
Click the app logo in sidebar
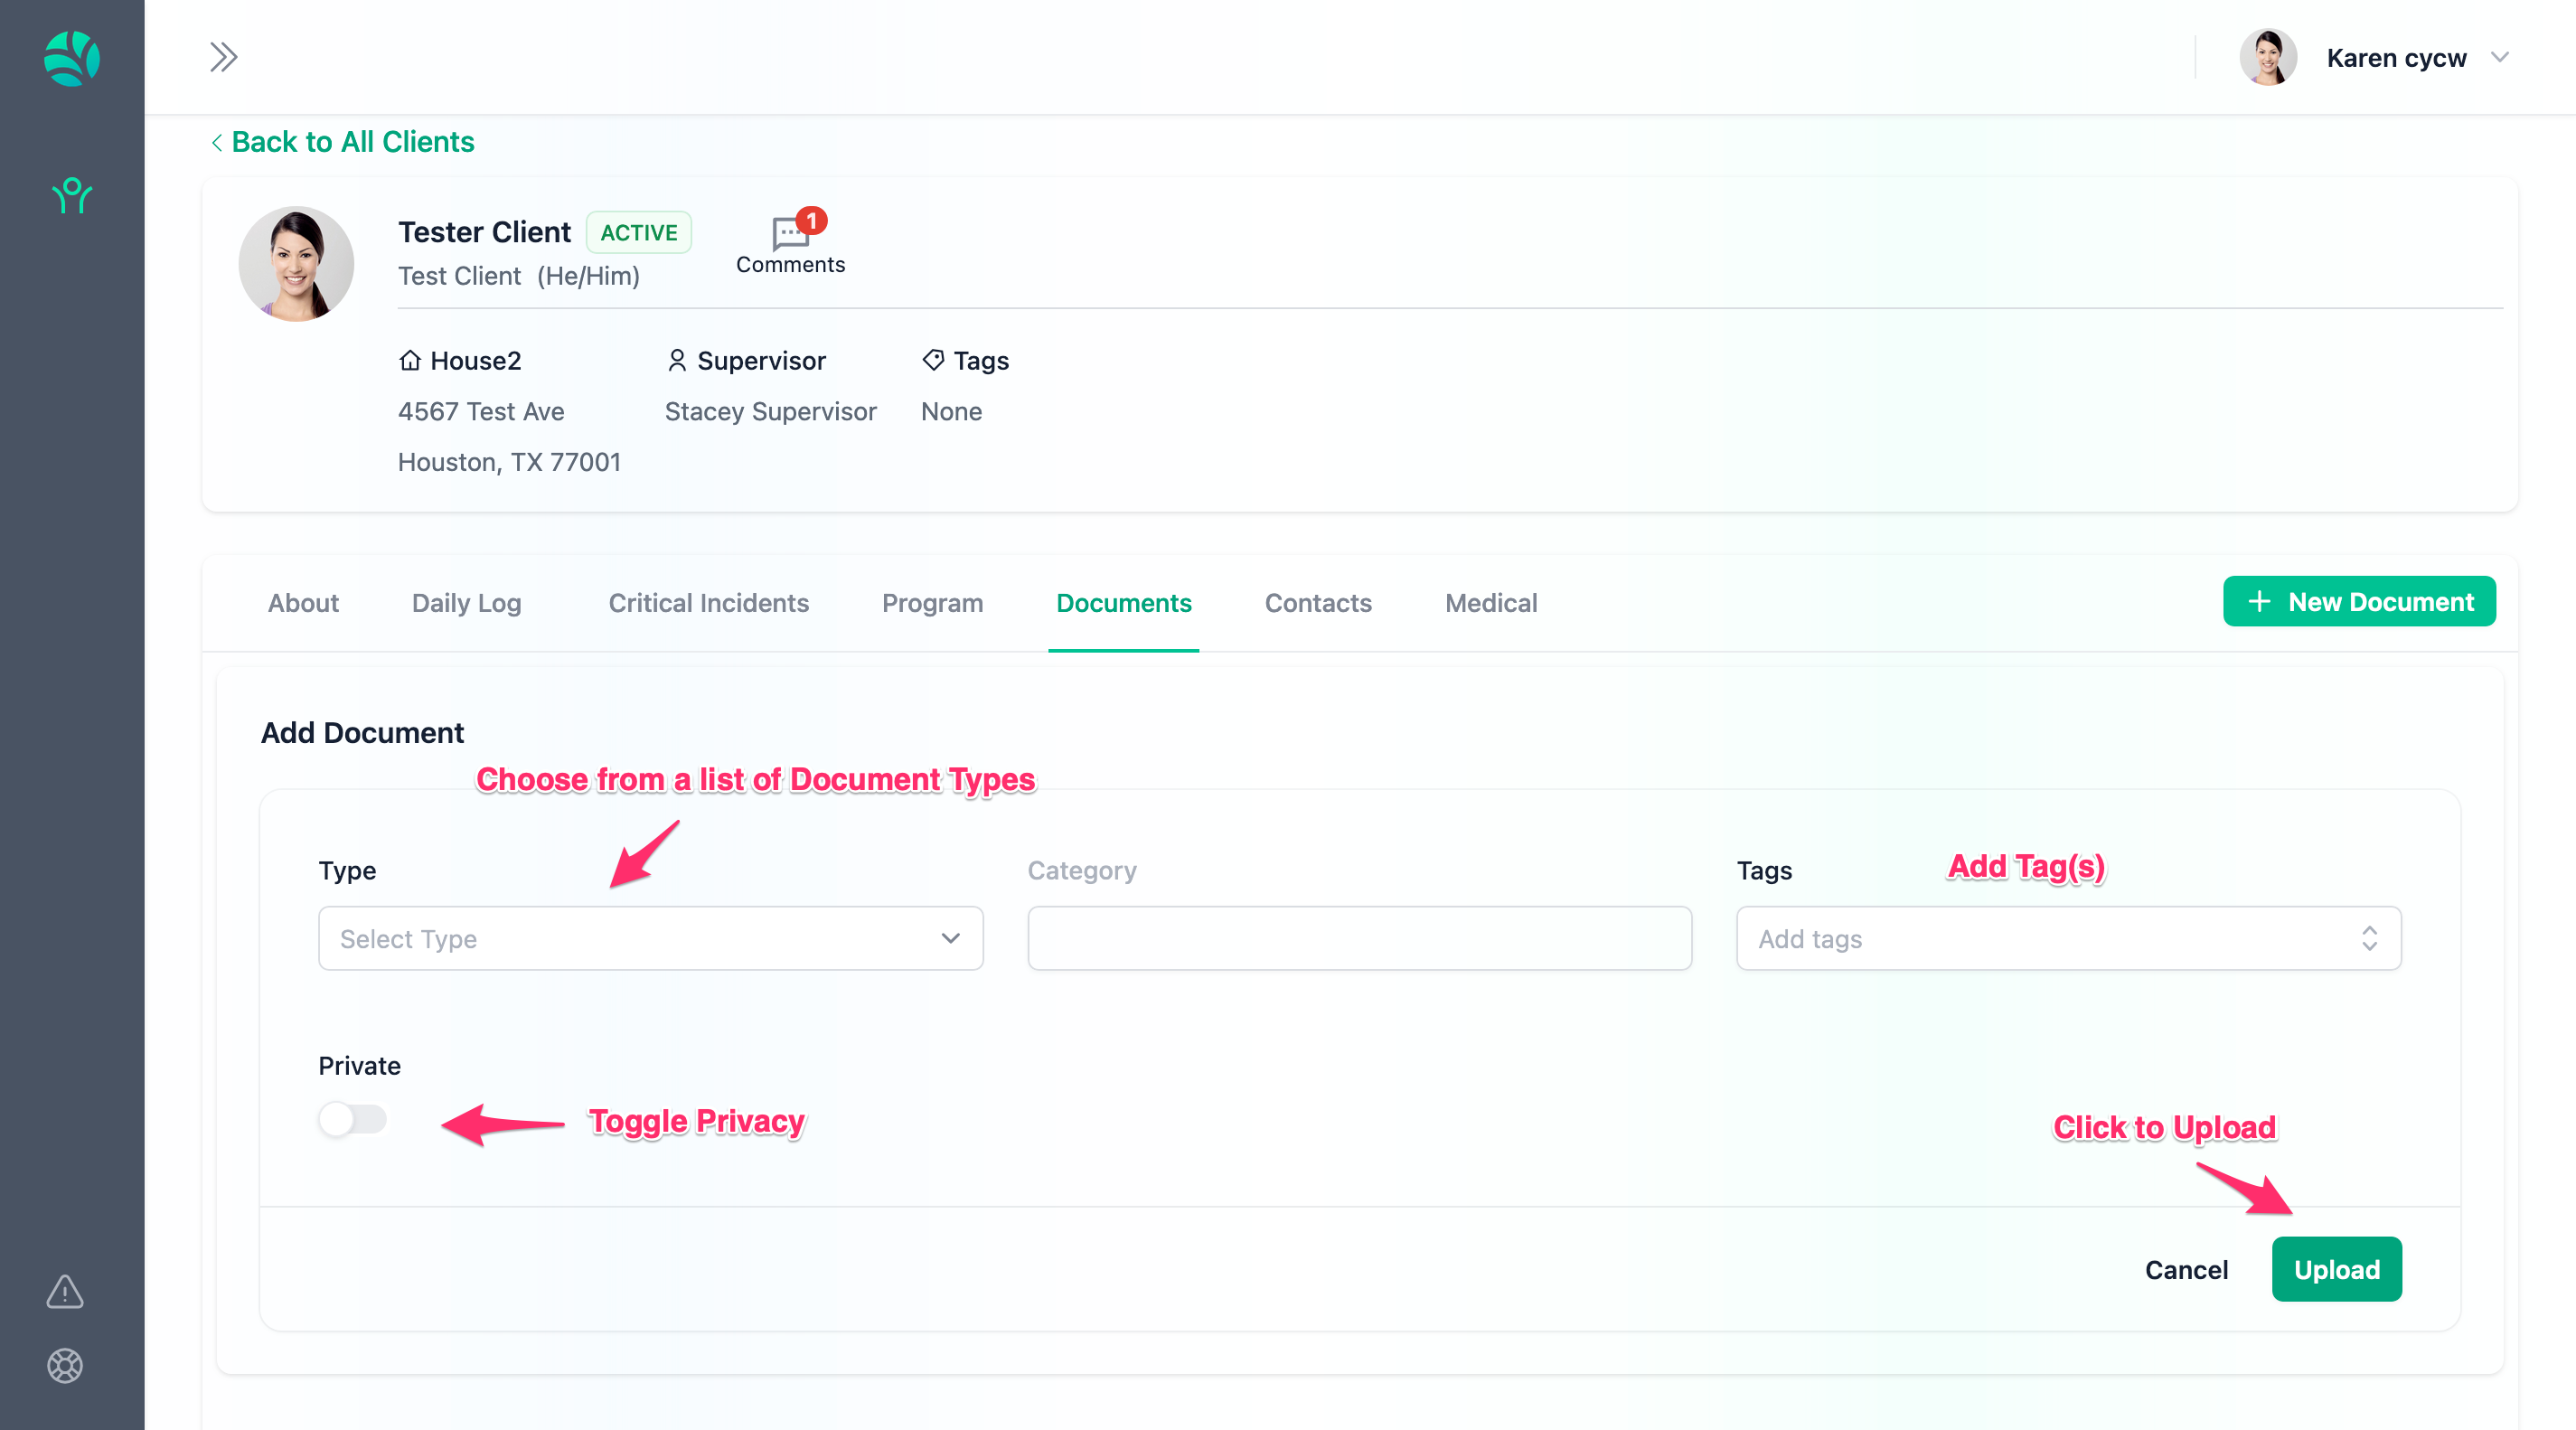point(72,58)
